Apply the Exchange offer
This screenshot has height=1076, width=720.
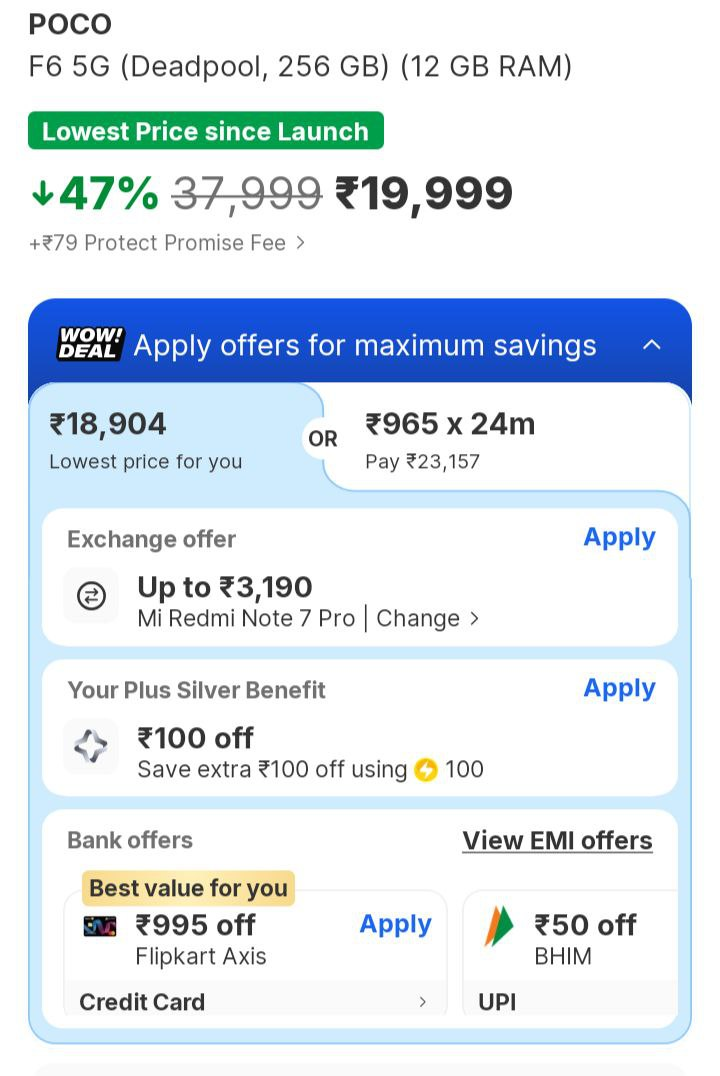[x=619, y=537]
